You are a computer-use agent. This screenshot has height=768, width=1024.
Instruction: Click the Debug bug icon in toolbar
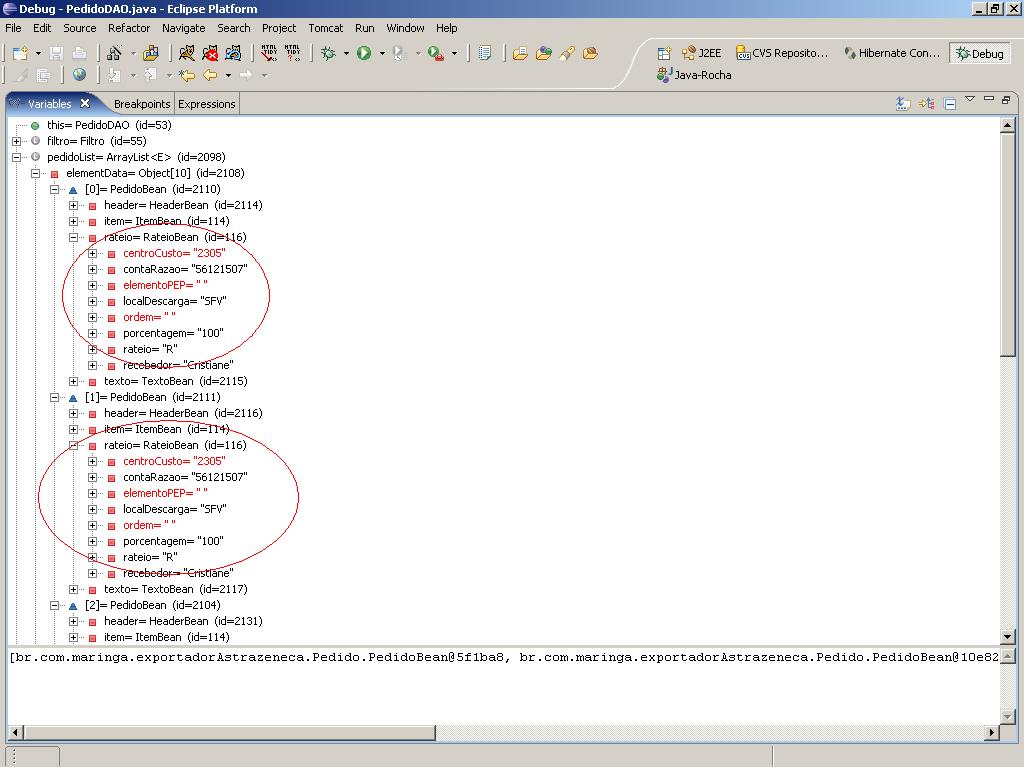[328, 53]
